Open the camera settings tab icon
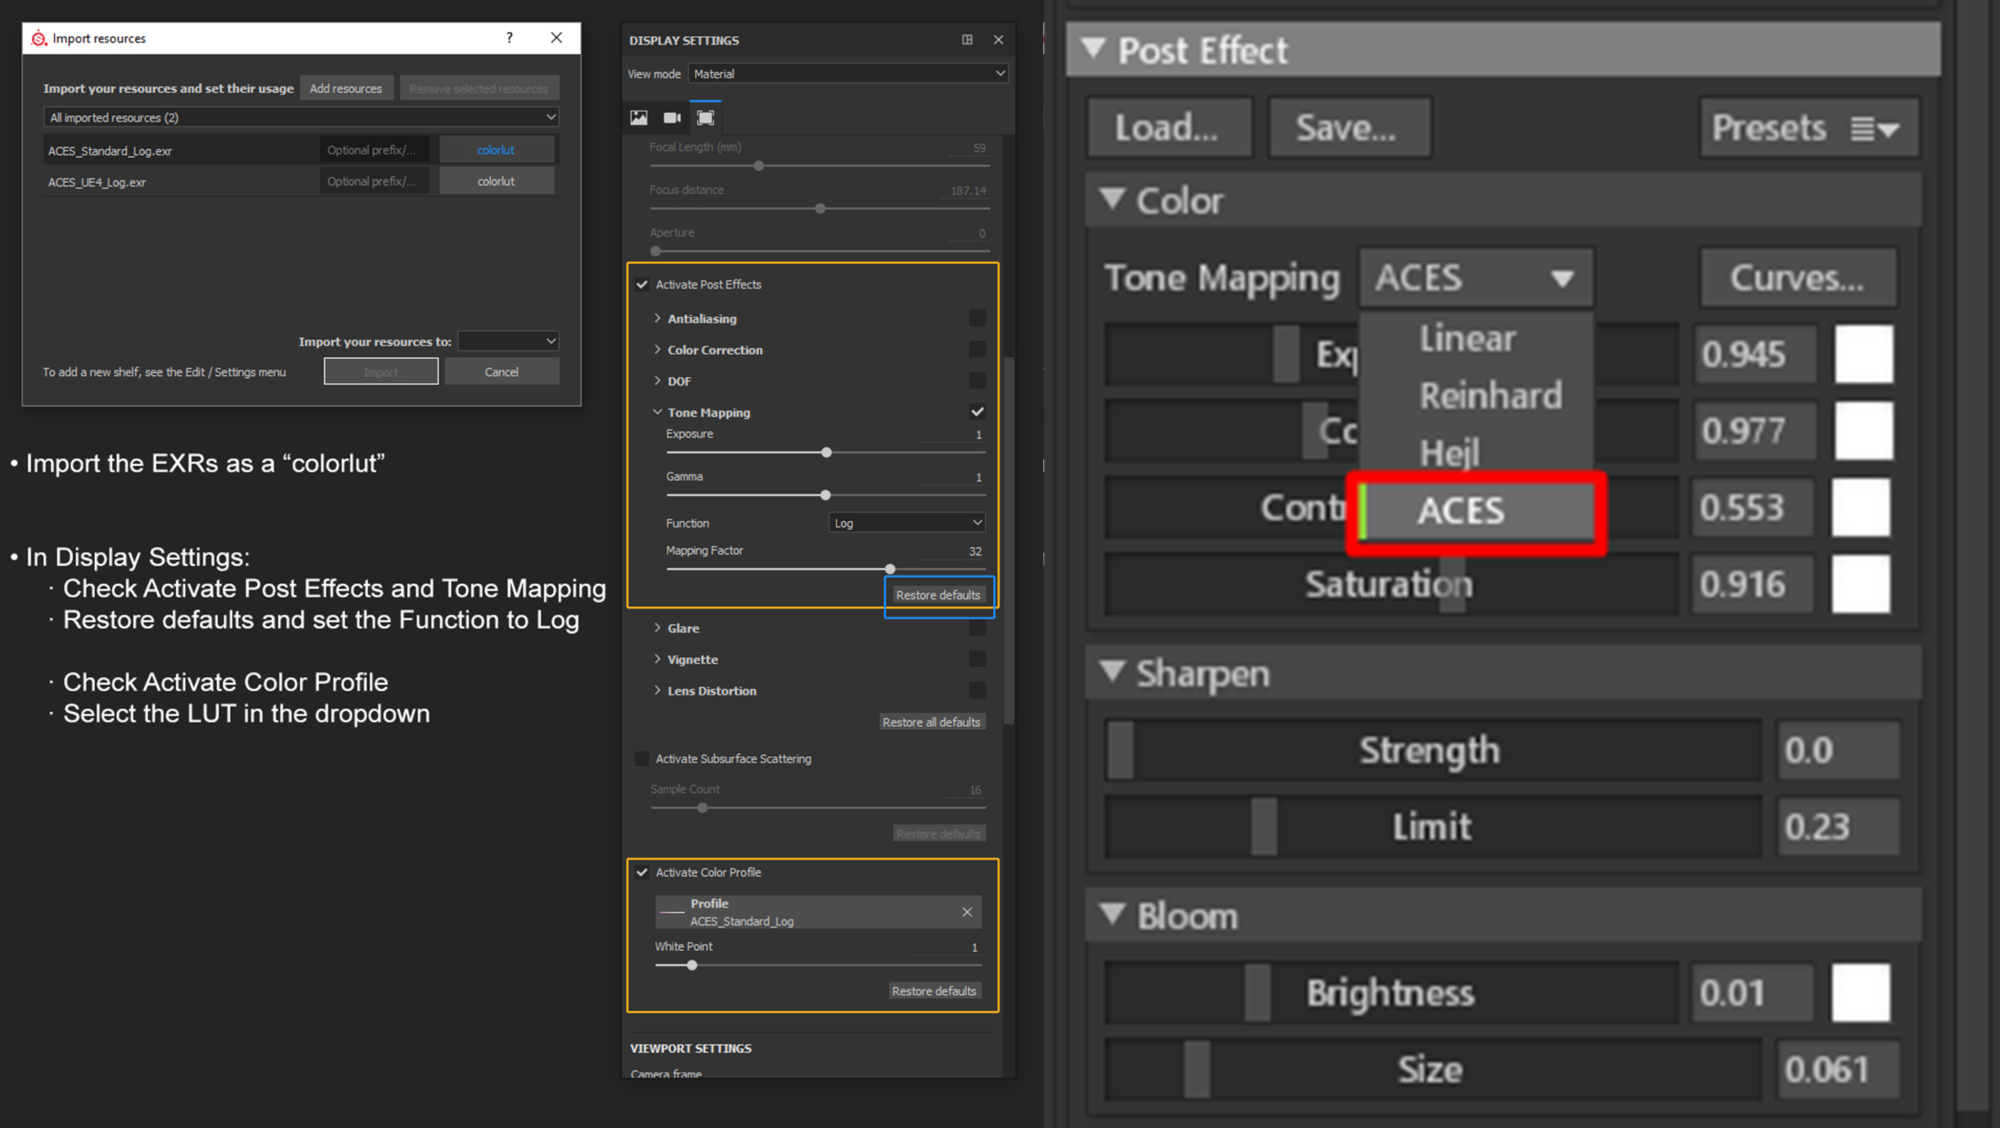 (672, 118)
